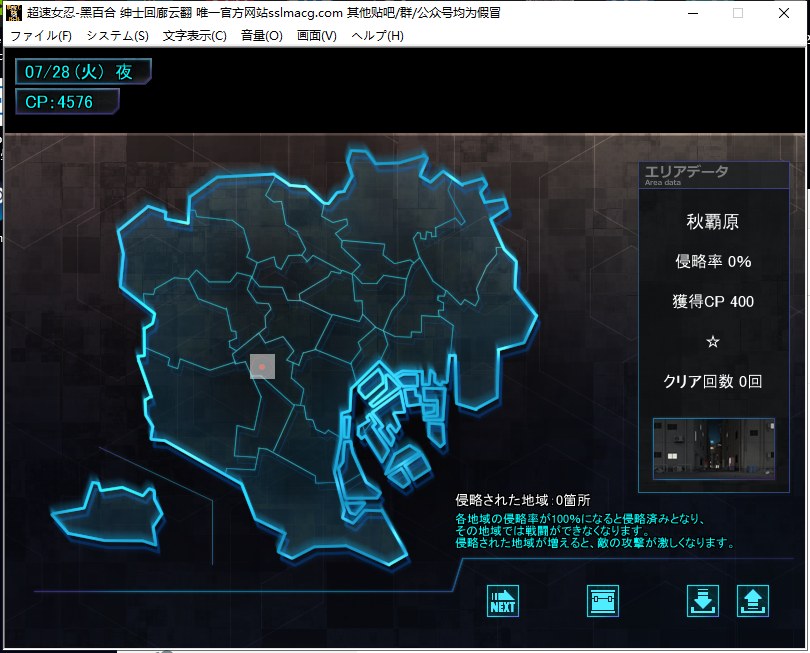This screenshot has width=810, height=653.
Task: Open the 音量(O) volume menu
Action: pyautogui.click(x=261, y=36)
